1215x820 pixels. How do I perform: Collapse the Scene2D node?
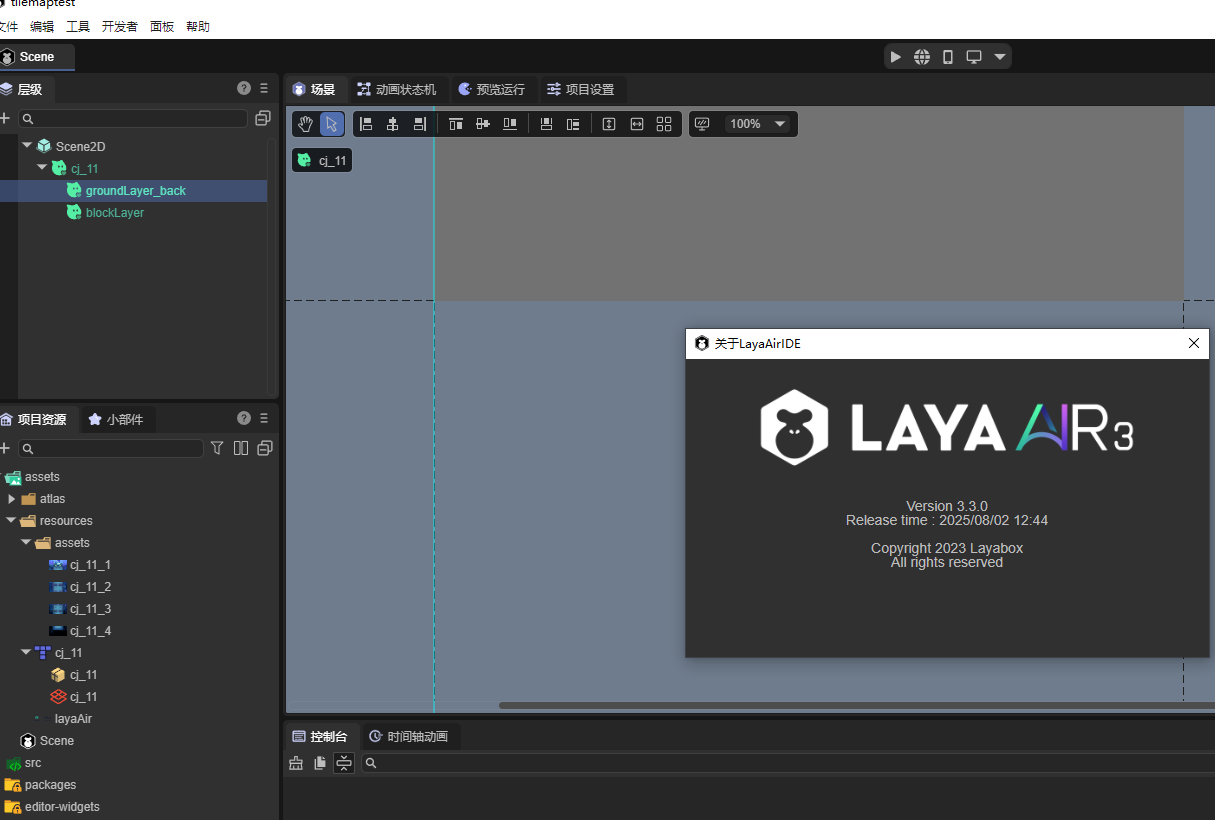(27, 146)
